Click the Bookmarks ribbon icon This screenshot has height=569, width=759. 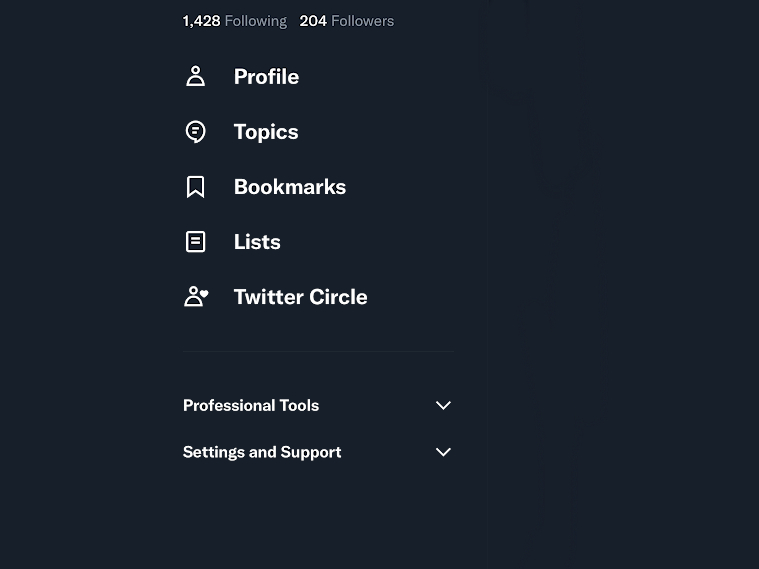tap(196, 187)
